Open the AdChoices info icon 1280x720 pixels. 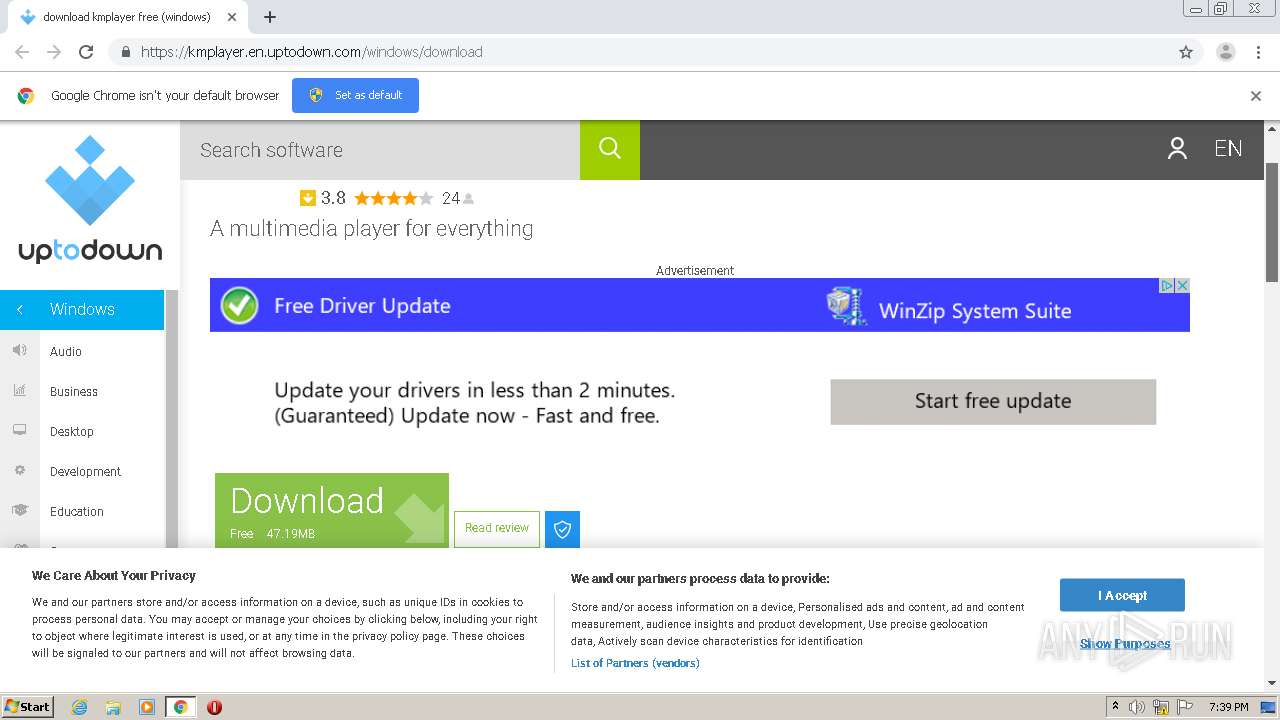[1167, 286]
